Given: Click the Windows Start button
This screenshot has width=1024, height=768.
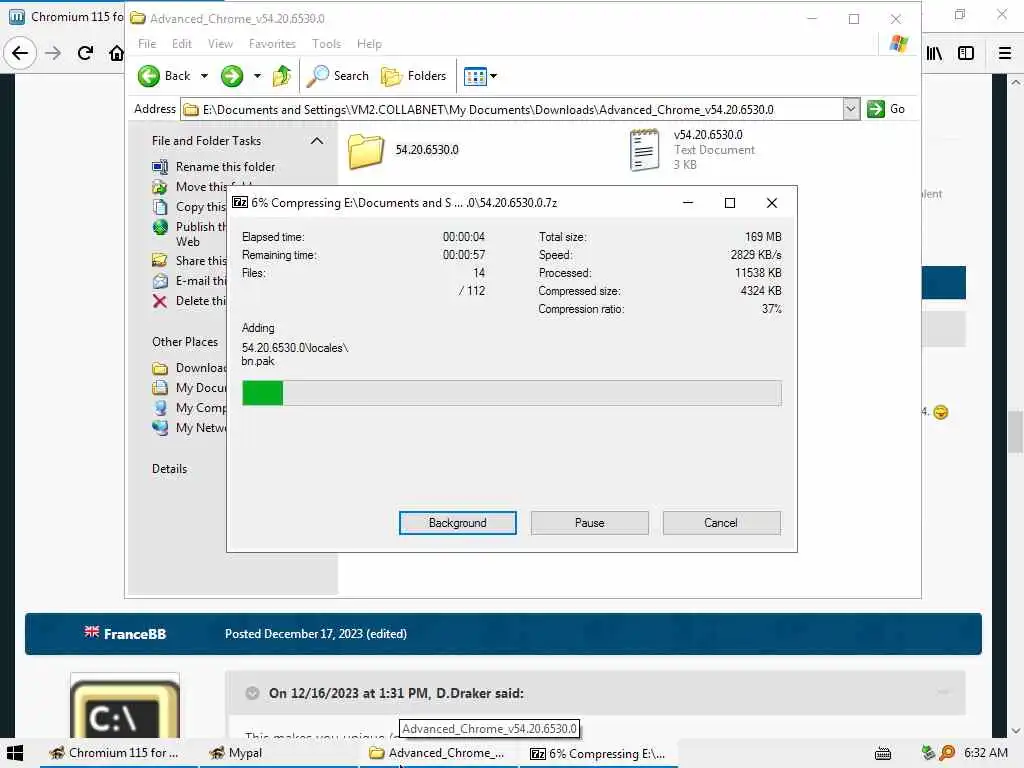Looking at the screenshot, I should [15, 753].
